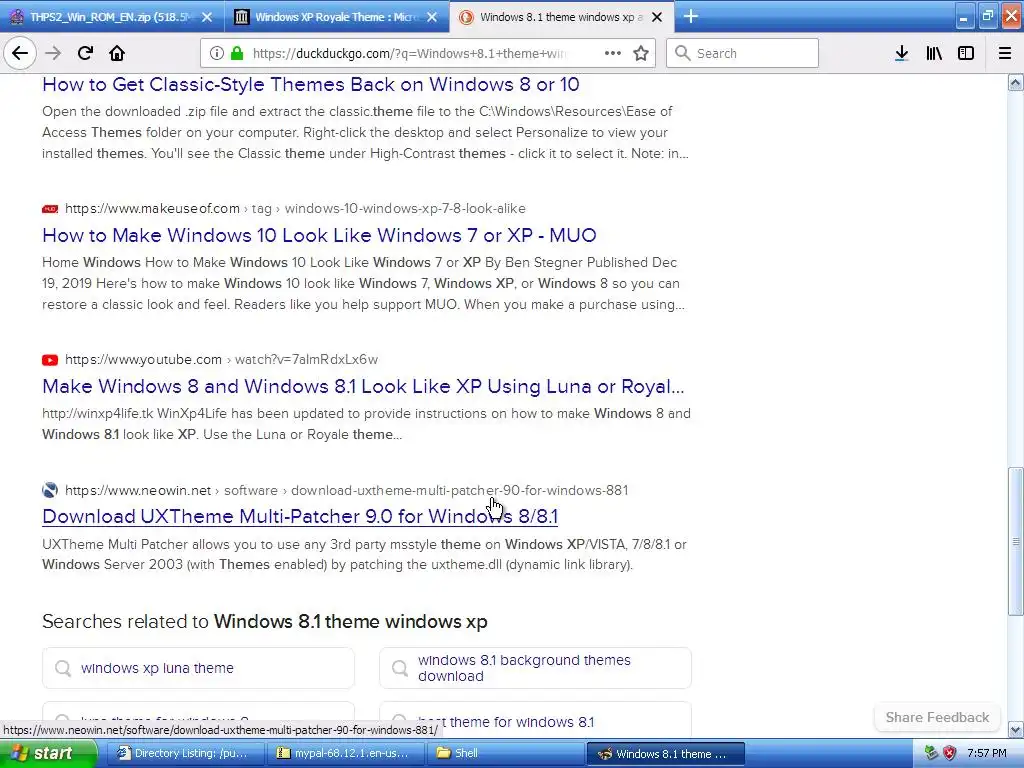Focus the Search box in toolbar
This screenshot has width=1024, height=768.
click(x=742, y=53)
